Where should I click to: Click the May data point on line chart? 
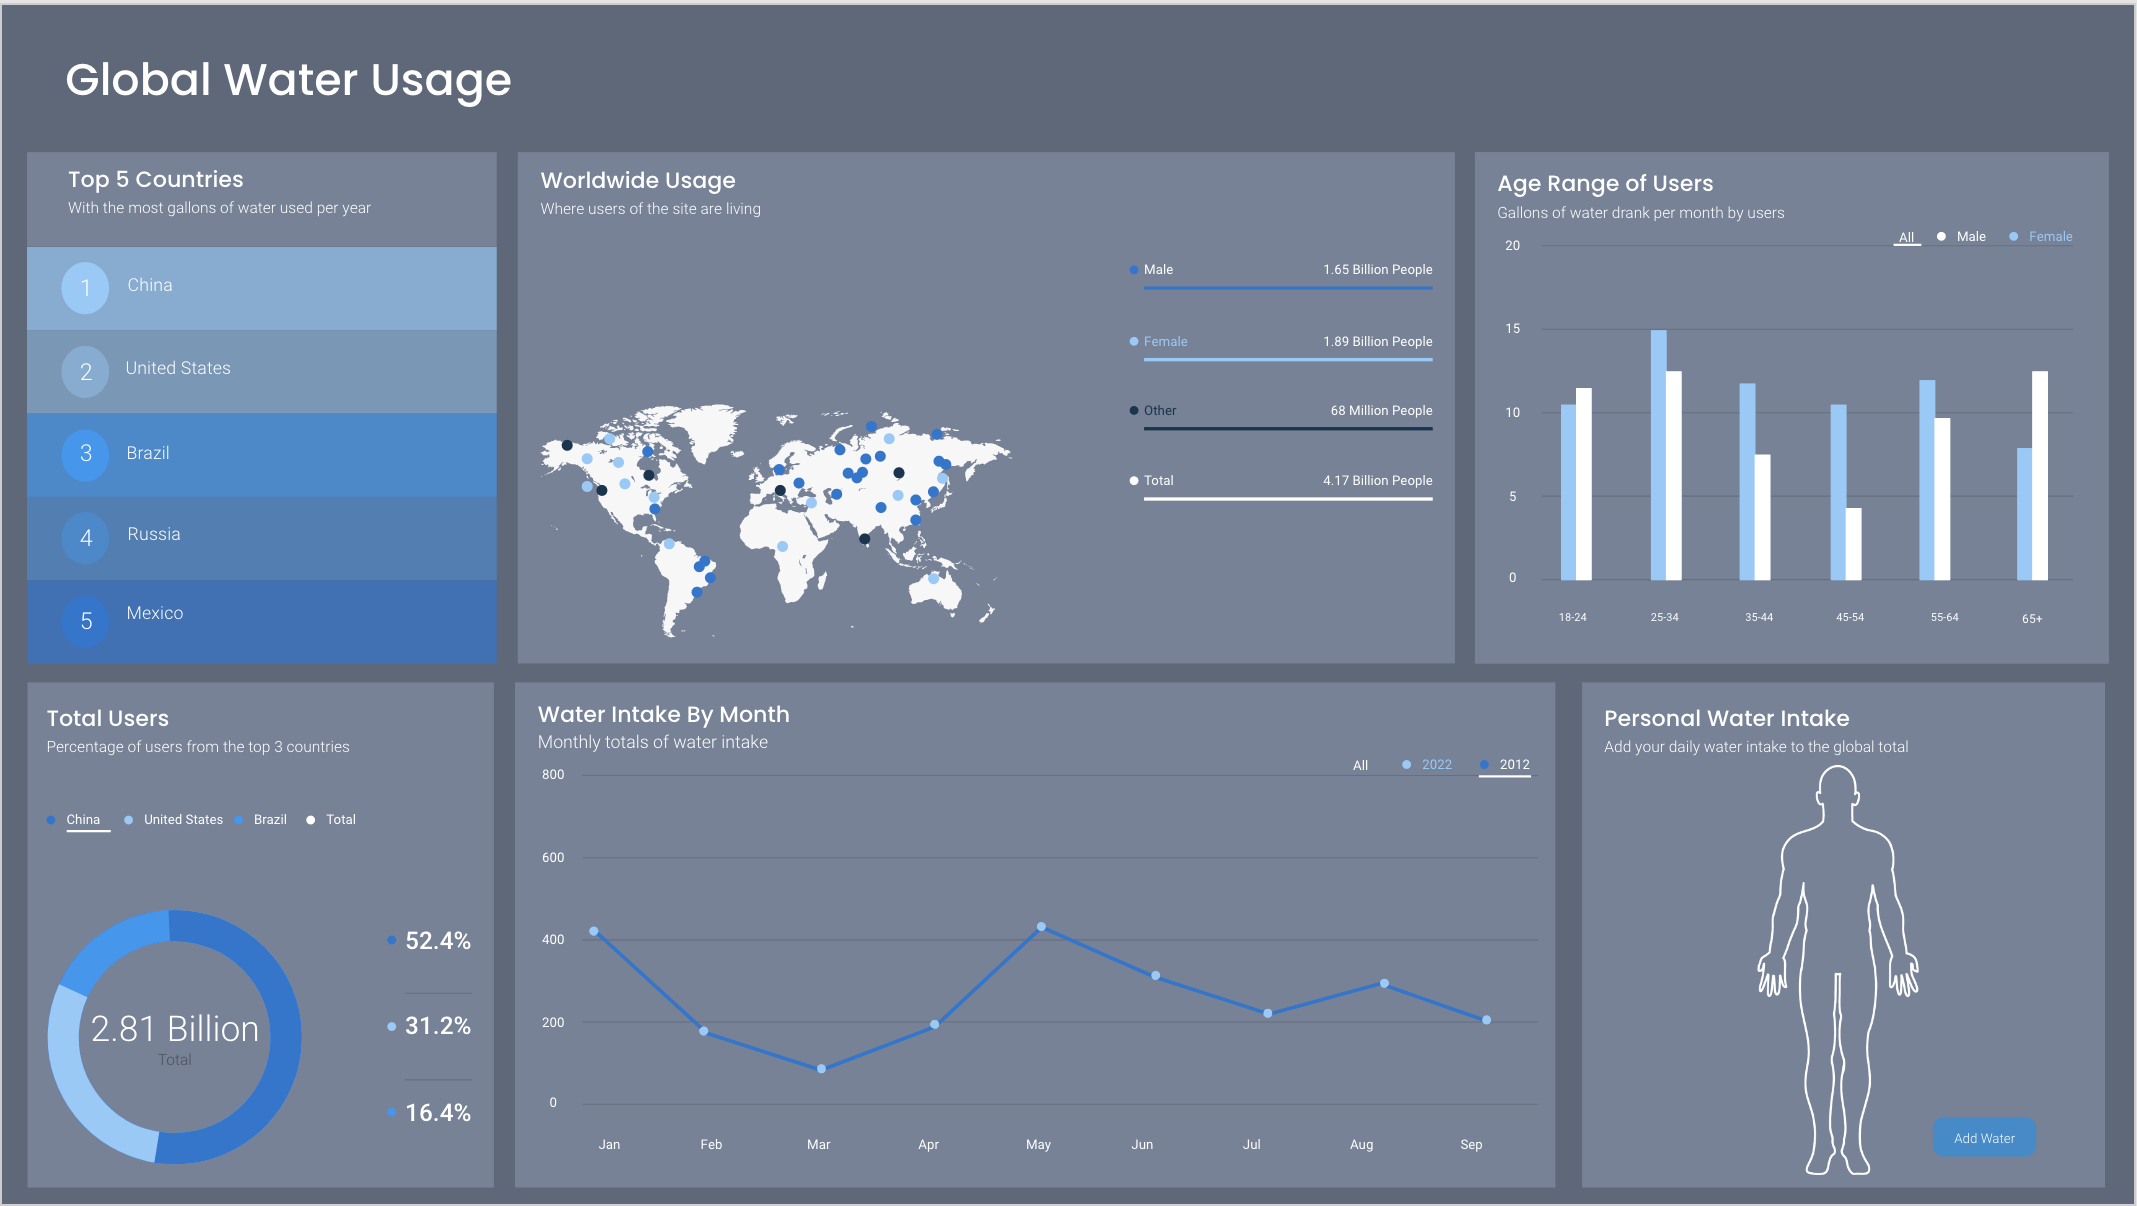click(x=1041, y=927)
